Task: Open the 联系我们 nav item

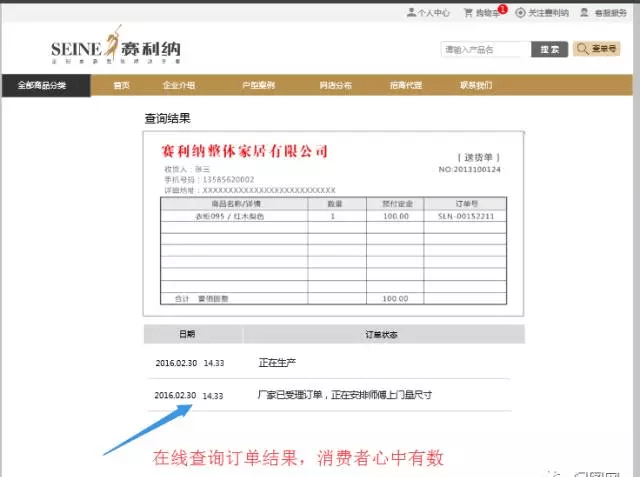Action: click(476, 85)
